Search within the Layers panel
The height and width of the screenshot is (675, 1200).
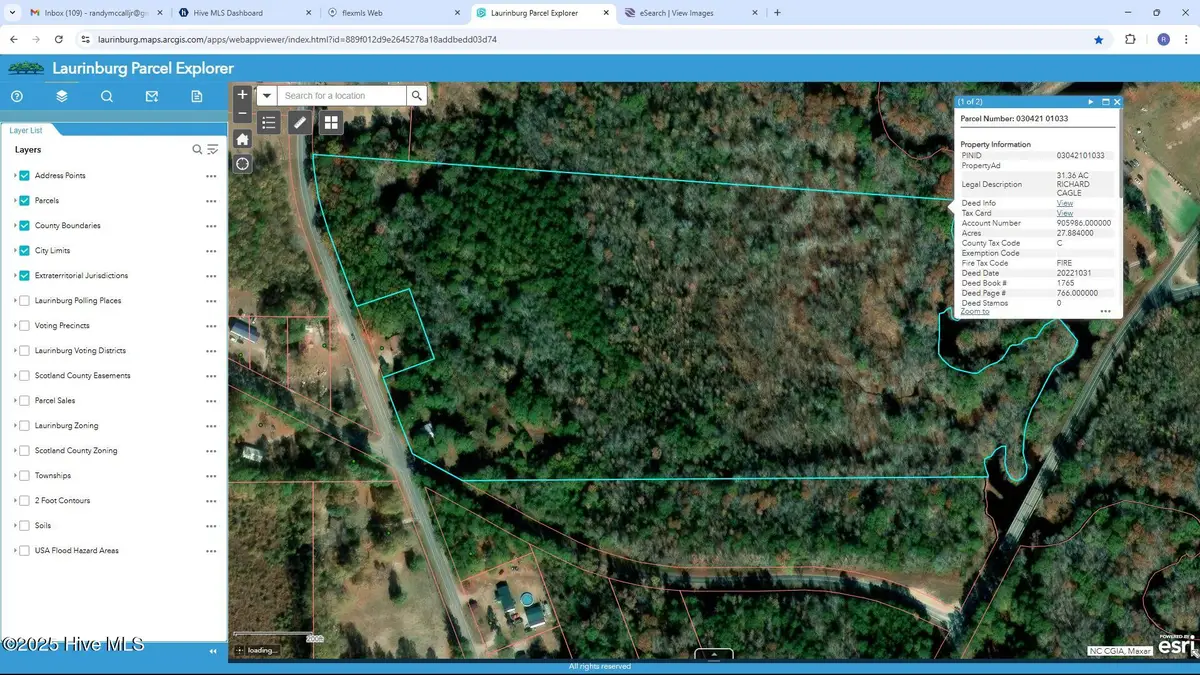click(198, 149)
